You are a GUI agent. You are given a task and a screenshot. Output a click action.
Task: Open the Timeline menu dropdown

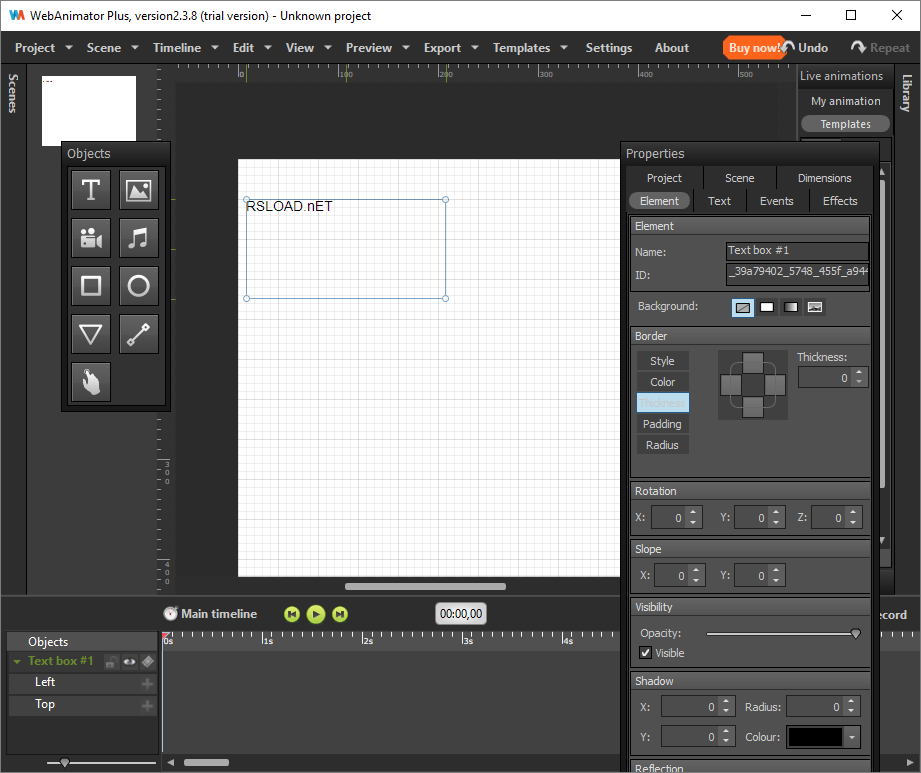pyautogui.click(x=186, y=48)
